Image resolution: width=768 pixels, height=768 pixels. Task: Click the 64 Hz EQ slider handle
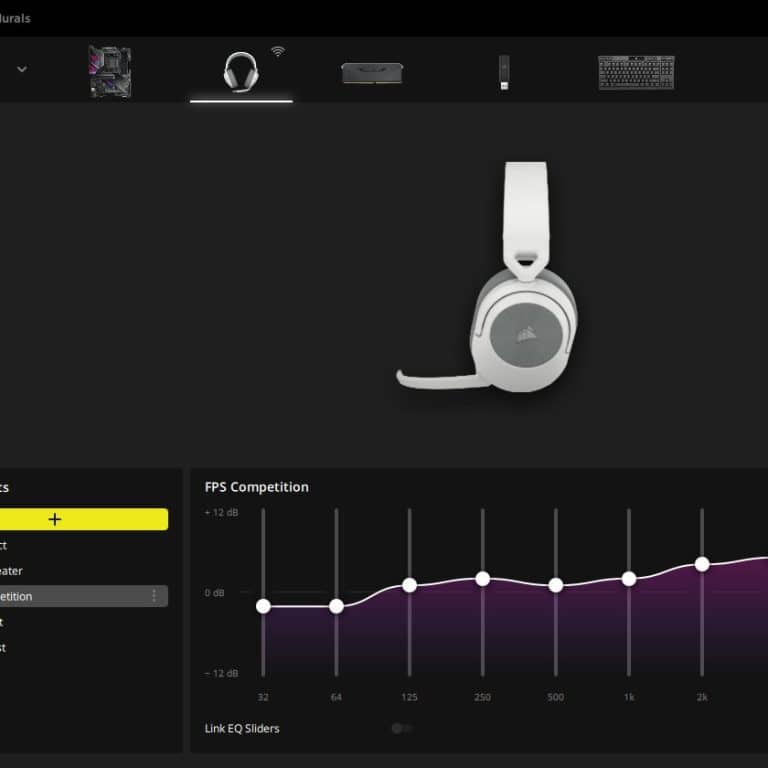pos(336,606)
